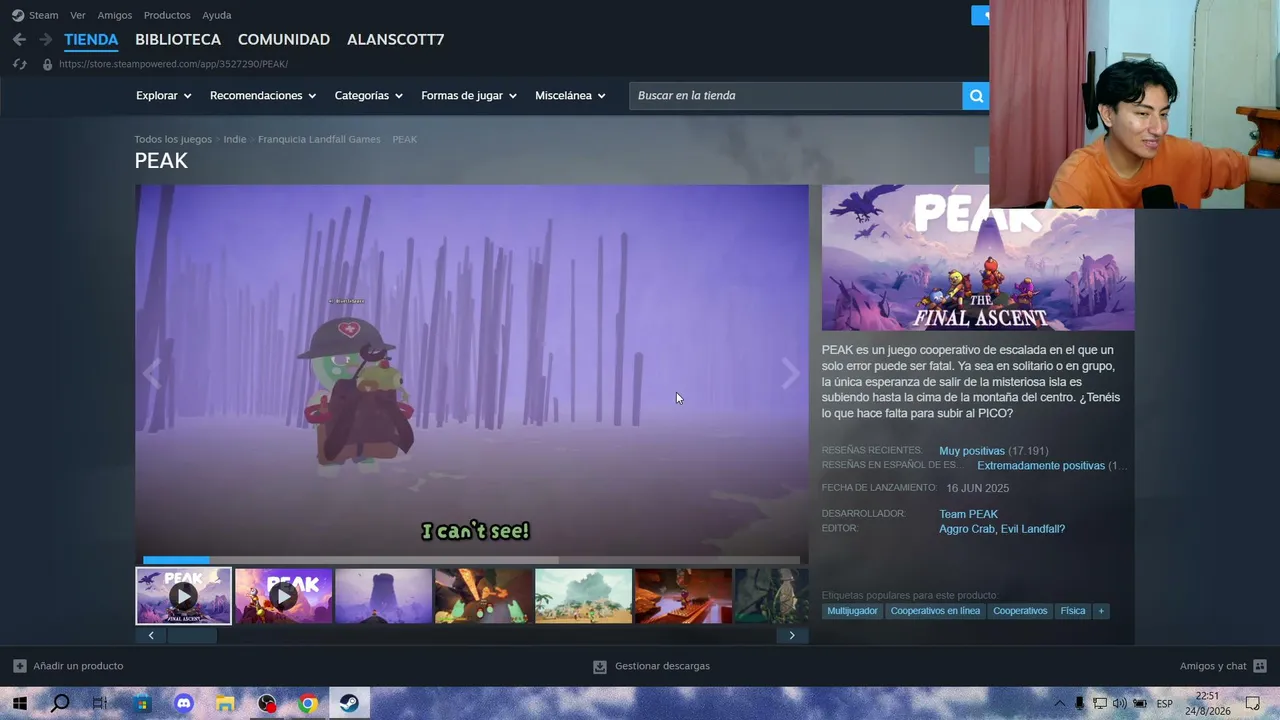This screenshot has height=720, width=1280.
Task: Open the Extremadamente positivas reviews link
Action: click(1041, 466)
